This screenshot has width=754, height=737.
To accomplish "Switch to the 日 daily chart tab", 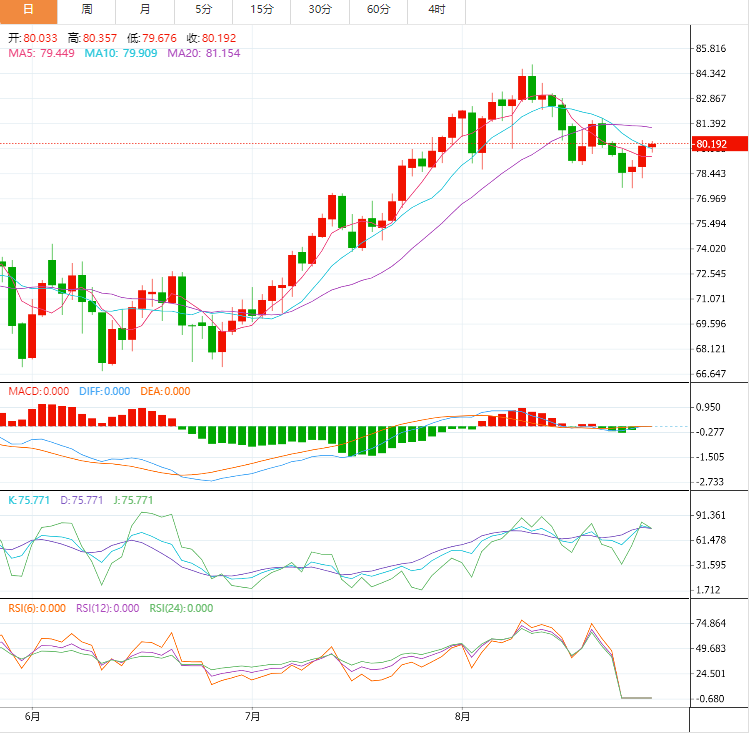I will pyautogui.click(x=28, y=10).
